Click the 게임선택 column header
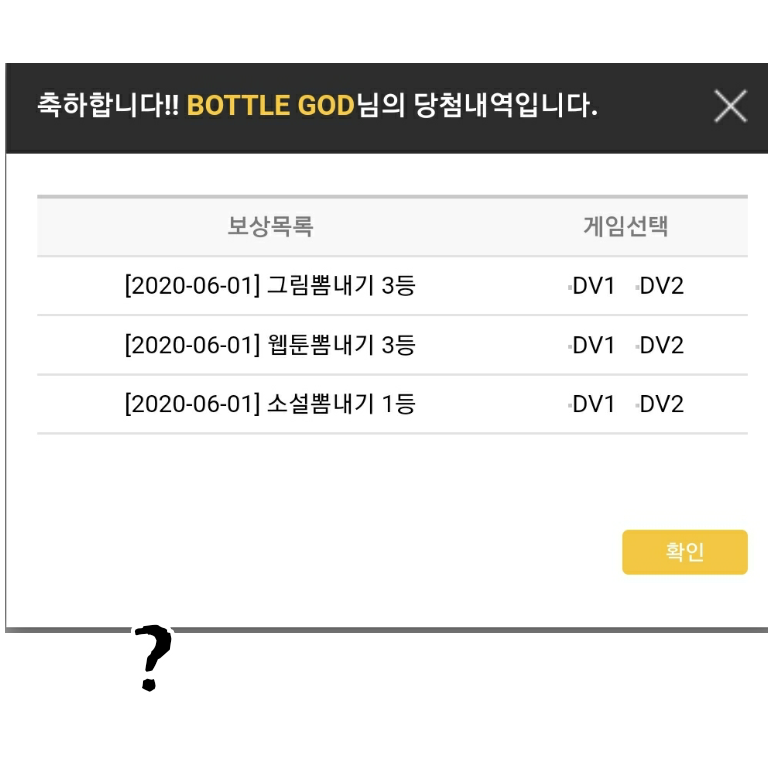 (x=625, y=226)
